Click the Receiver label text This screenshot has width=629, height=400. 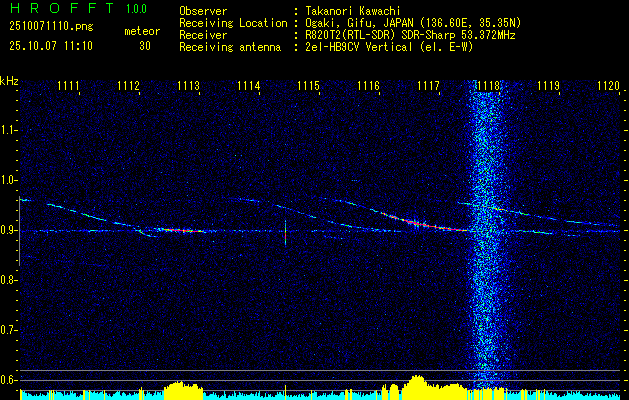[203, 35]
